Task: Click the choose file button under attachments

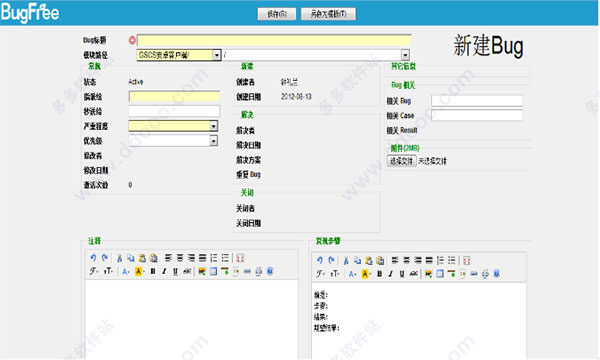Action: point(401,161)
